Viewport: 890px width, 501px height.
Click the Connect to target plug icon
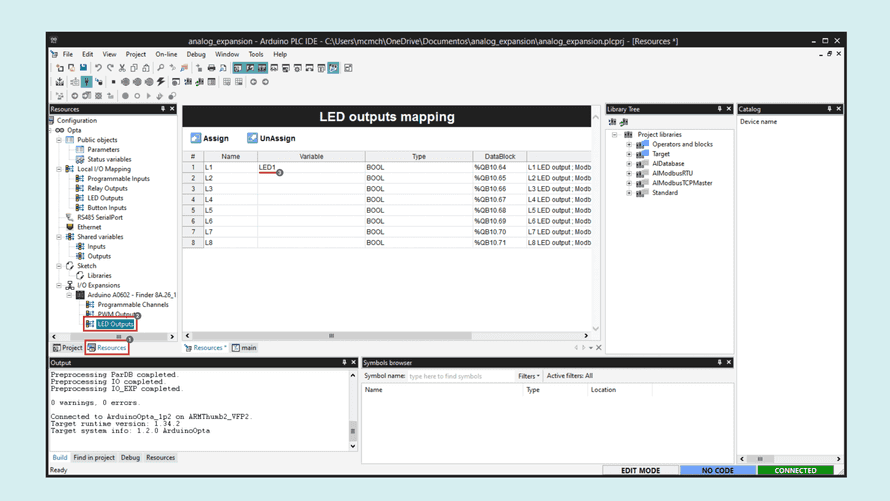(x=86, y=82)
